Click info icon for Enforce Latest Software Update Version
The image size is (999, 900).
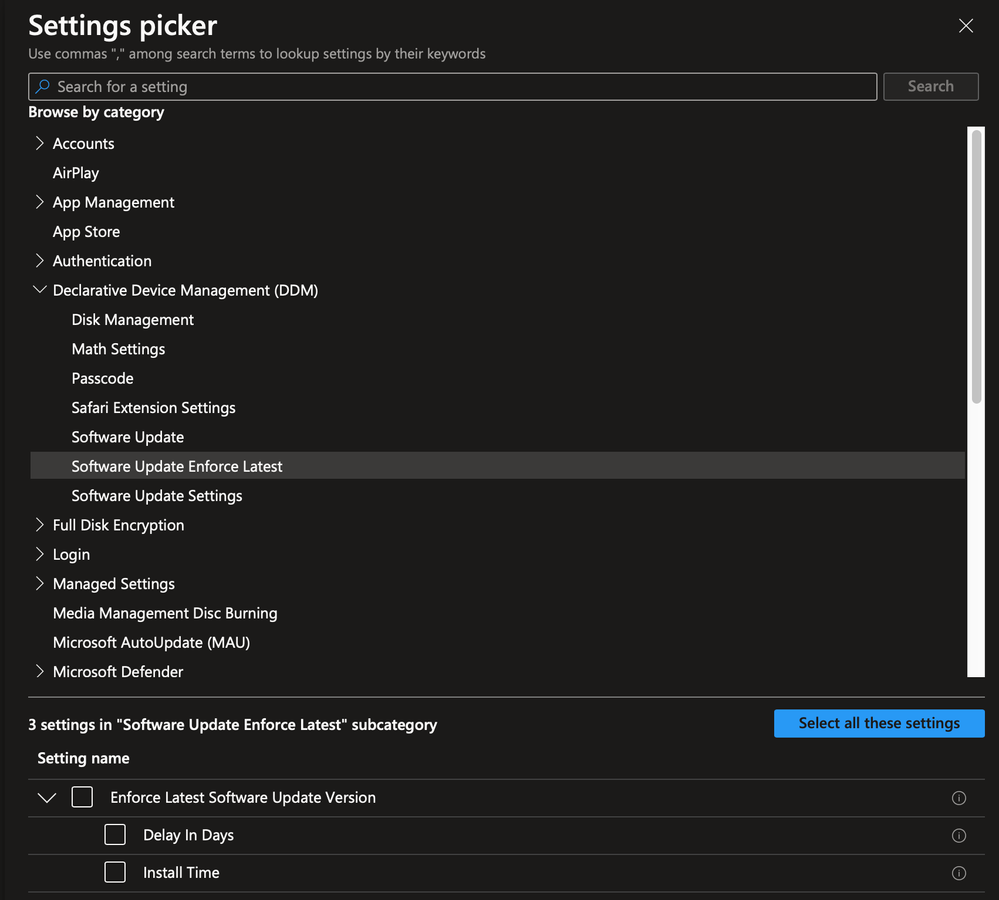pos(958,798)
